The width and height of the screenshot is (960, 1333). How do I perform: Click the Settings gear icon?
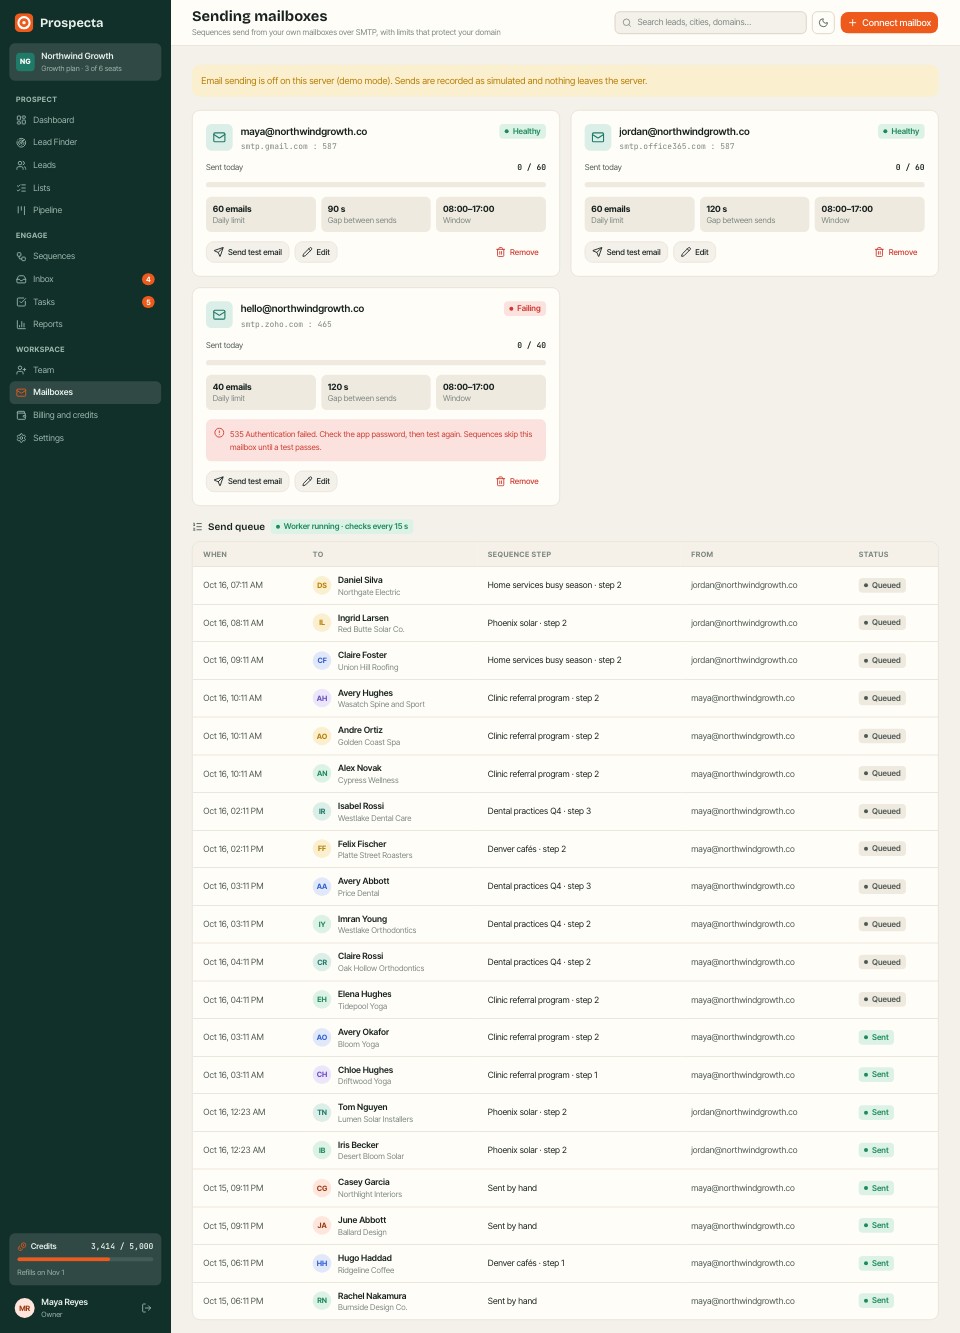pos(21,438)
